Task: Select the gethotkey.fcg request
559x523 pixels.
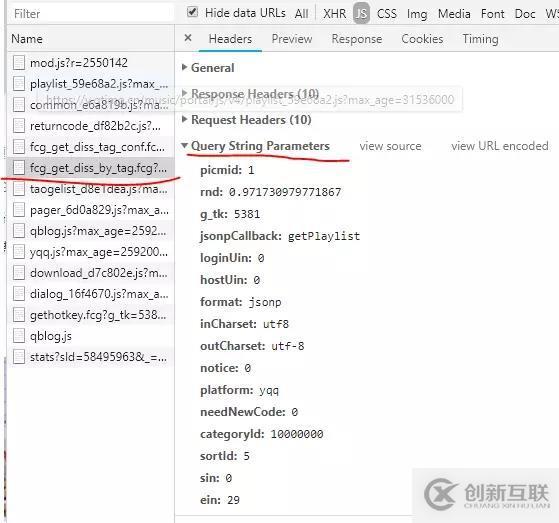Action: coord(91,314)
